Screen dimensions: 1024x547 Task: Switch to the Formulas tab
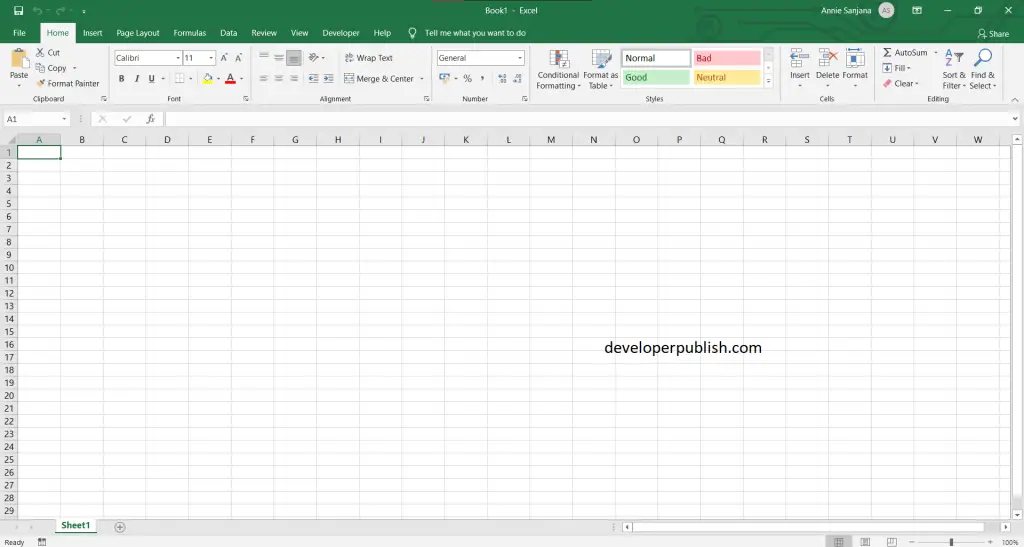point(189,33)
